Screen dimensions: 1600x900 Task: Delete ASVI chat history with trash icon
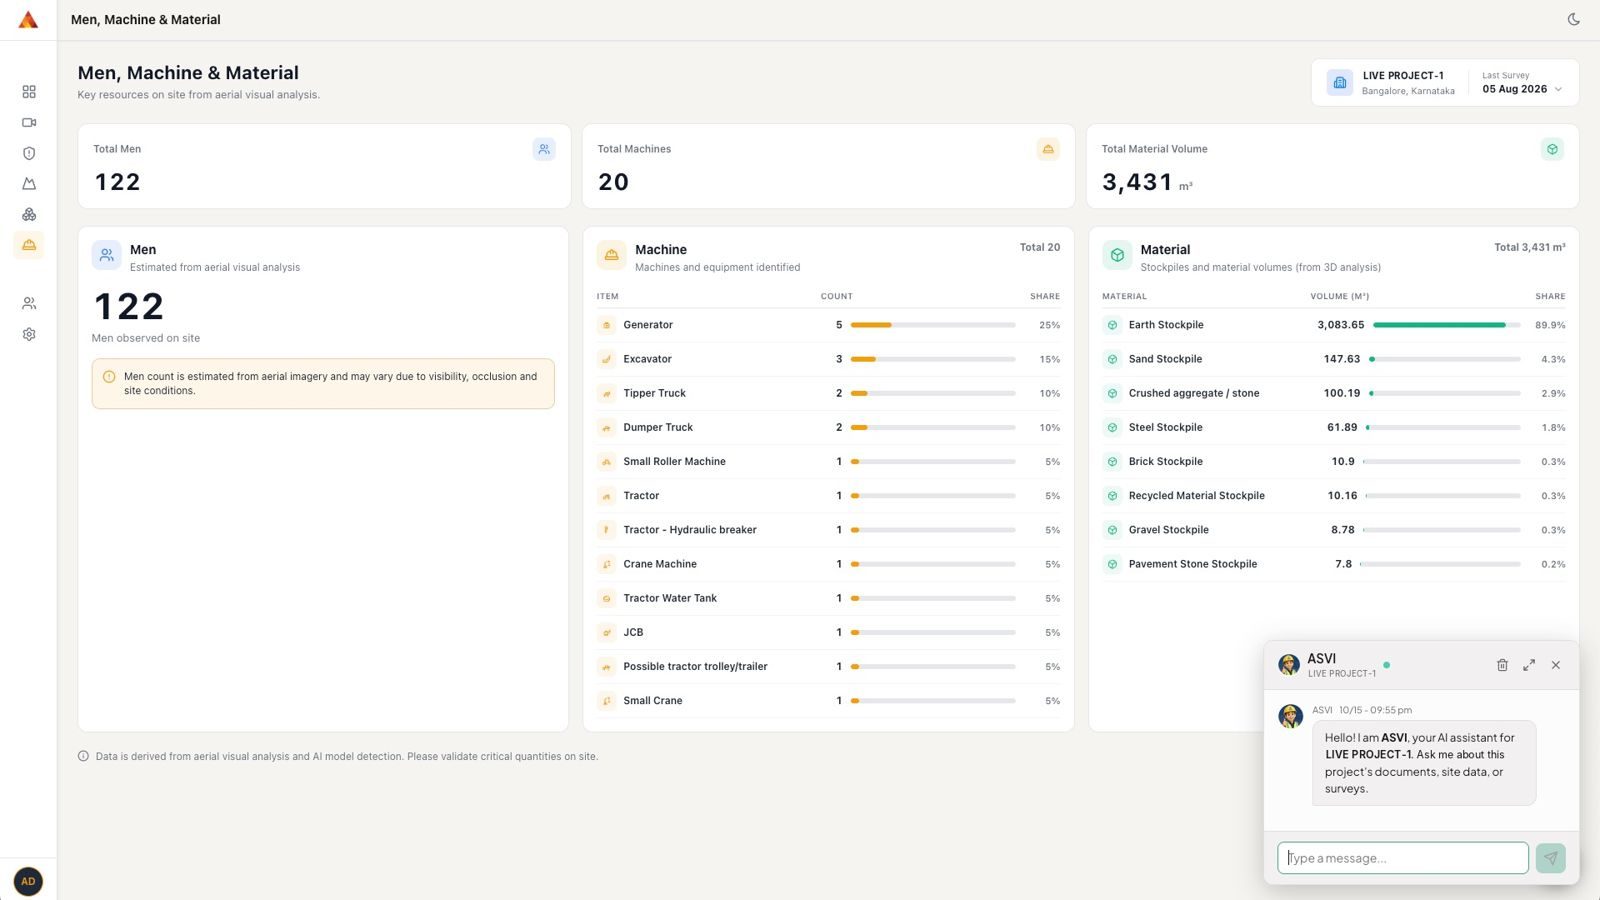(x=1502, y=665)
